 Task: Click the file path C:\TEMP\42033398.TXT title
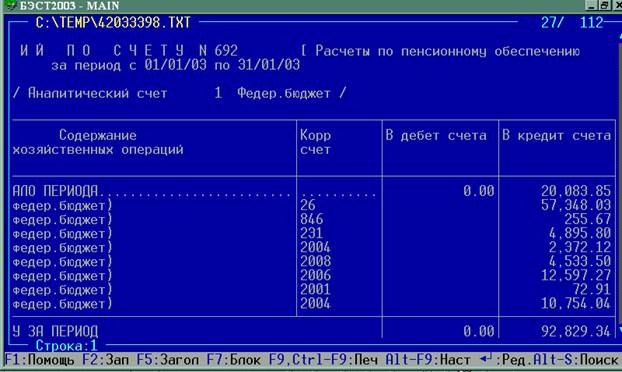[113, 23]
